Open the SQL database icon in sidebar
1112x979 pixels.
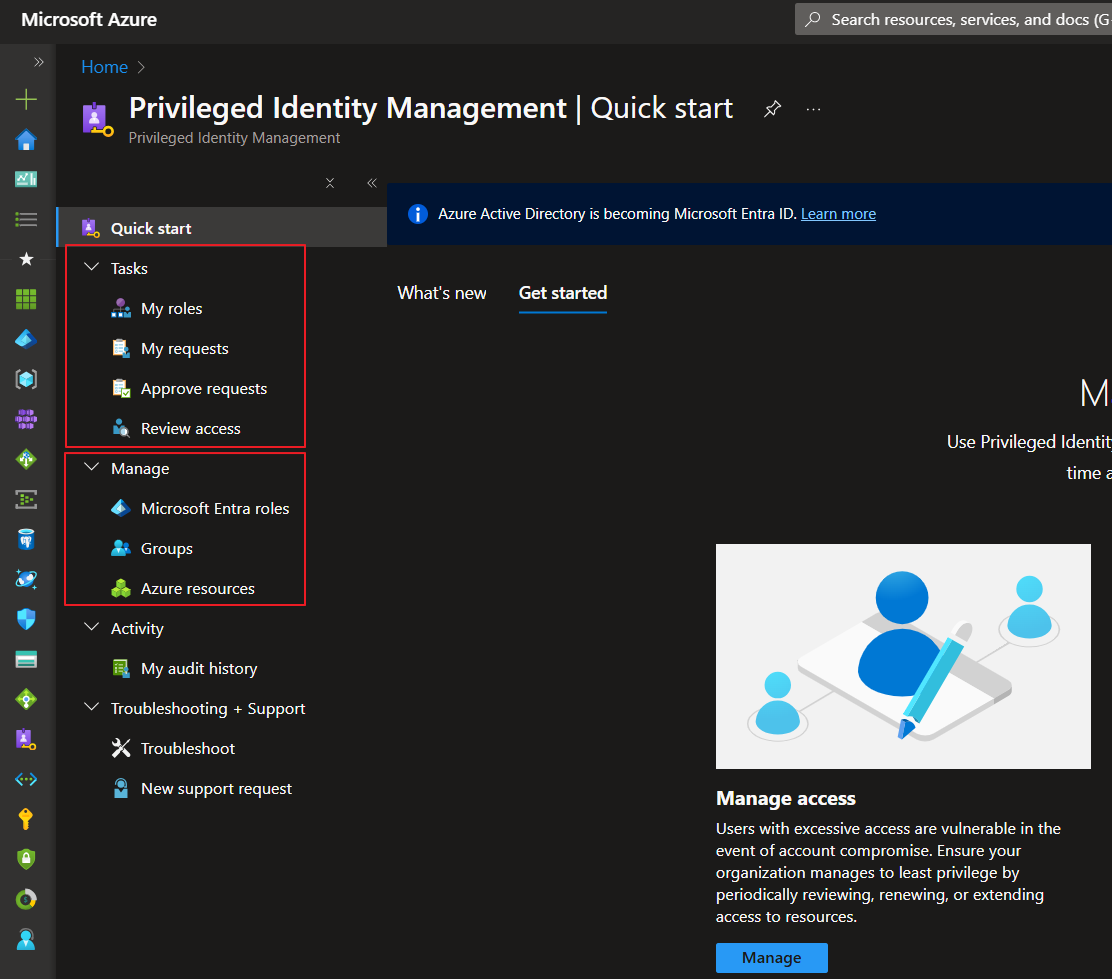pos(26,539)
